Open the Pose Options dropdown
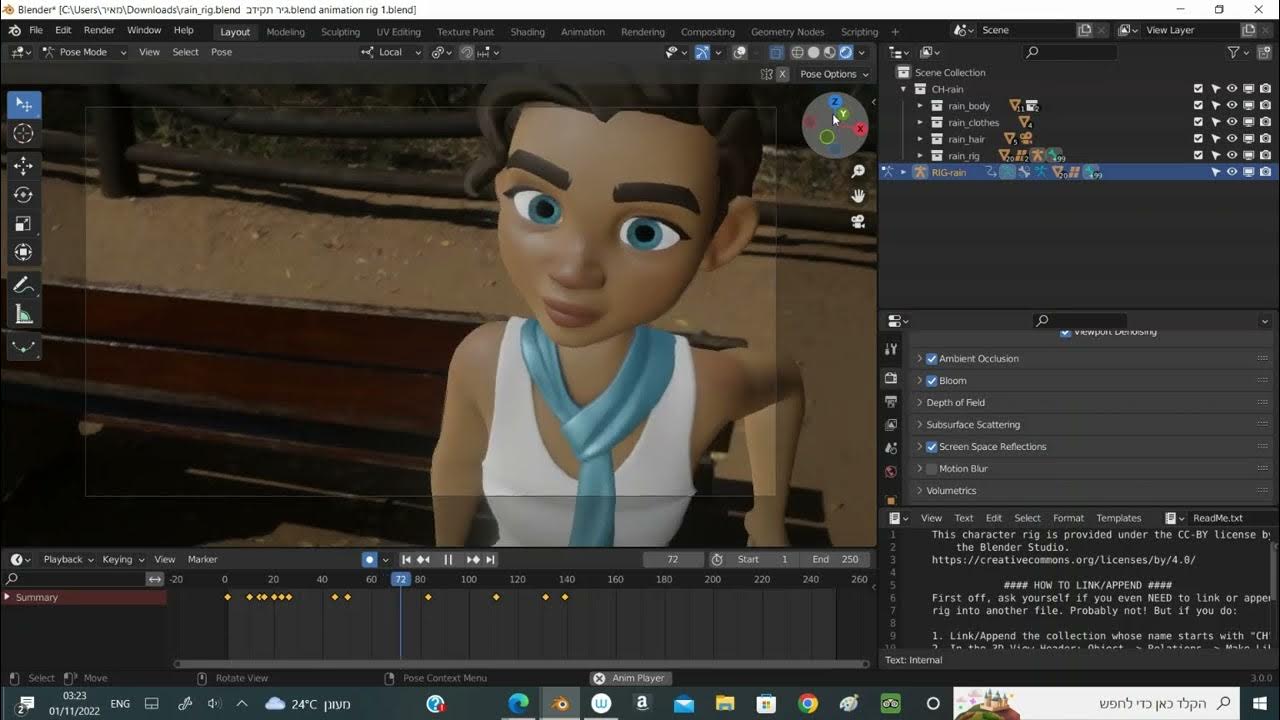The width and height of the screenshot is (1280, 720). coord(834,74)
